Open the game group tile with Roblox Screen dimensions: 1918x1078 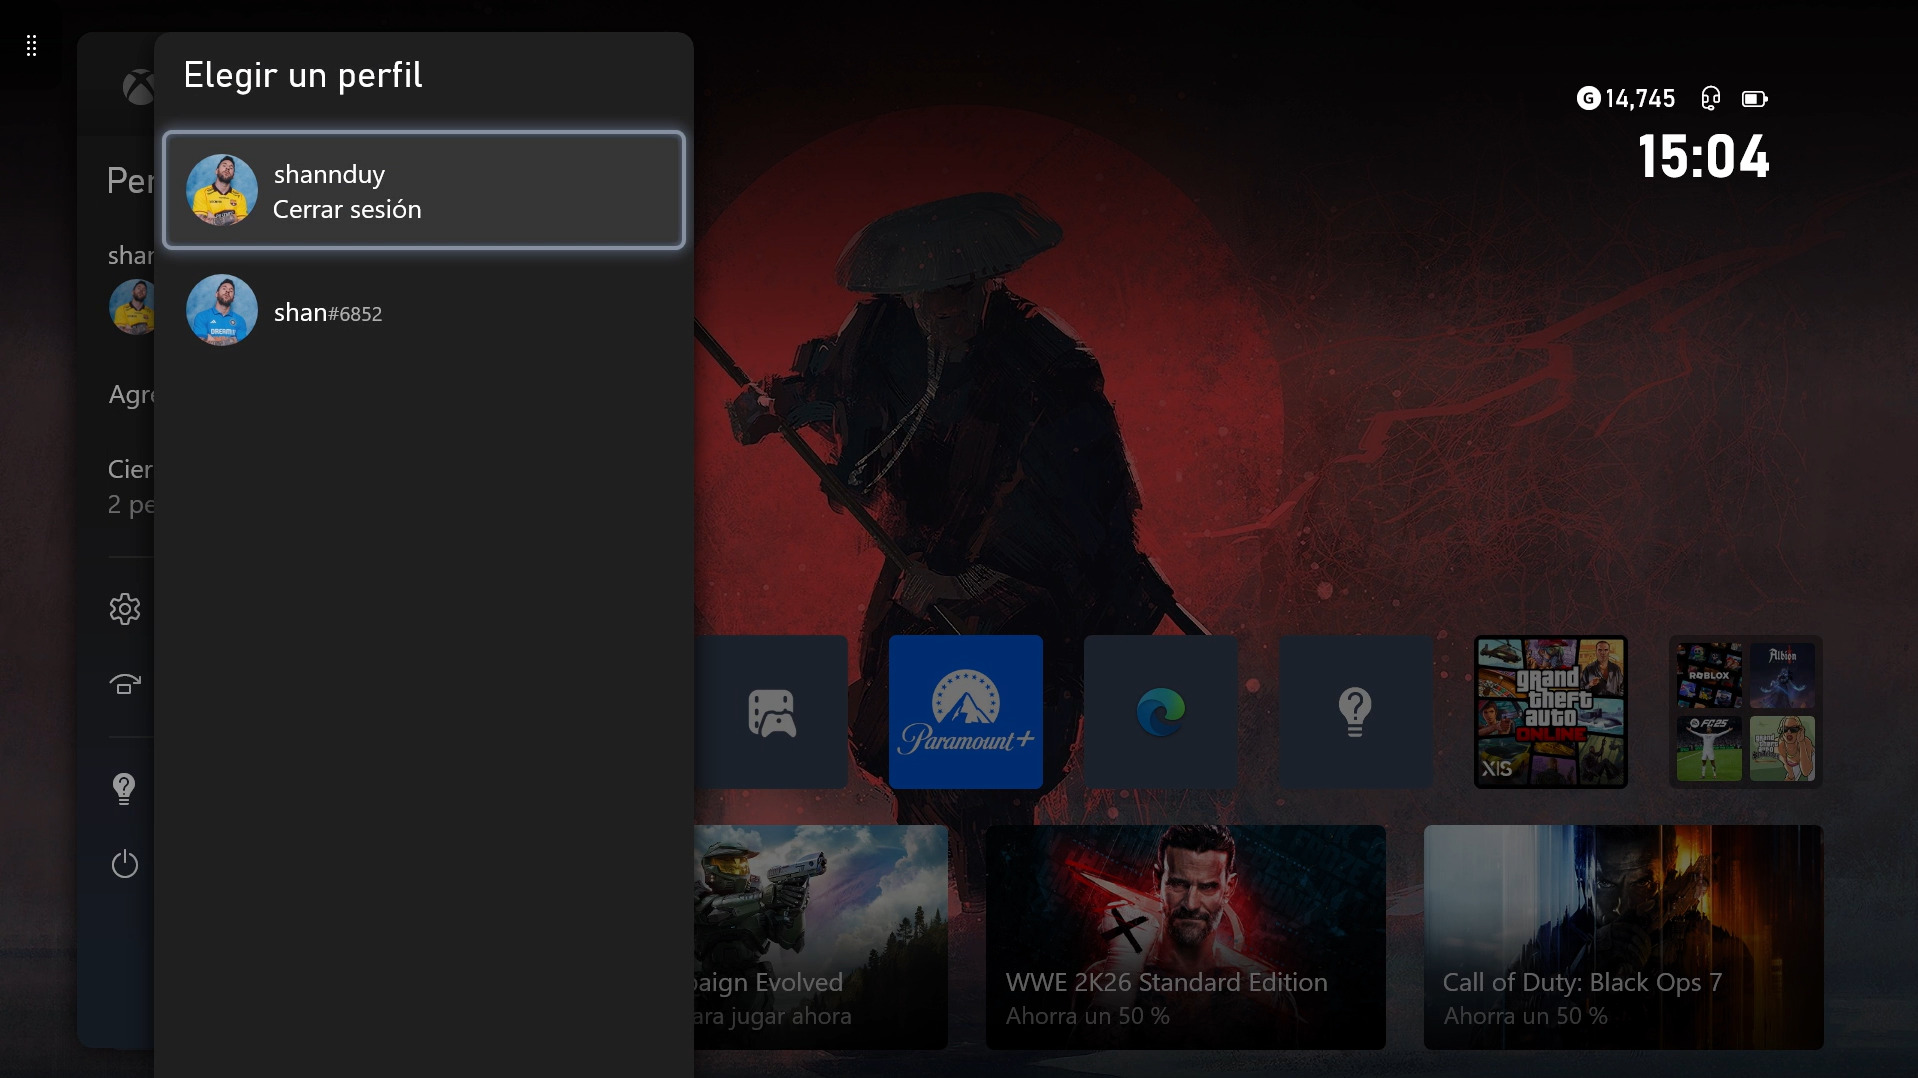coord(1746,712)
